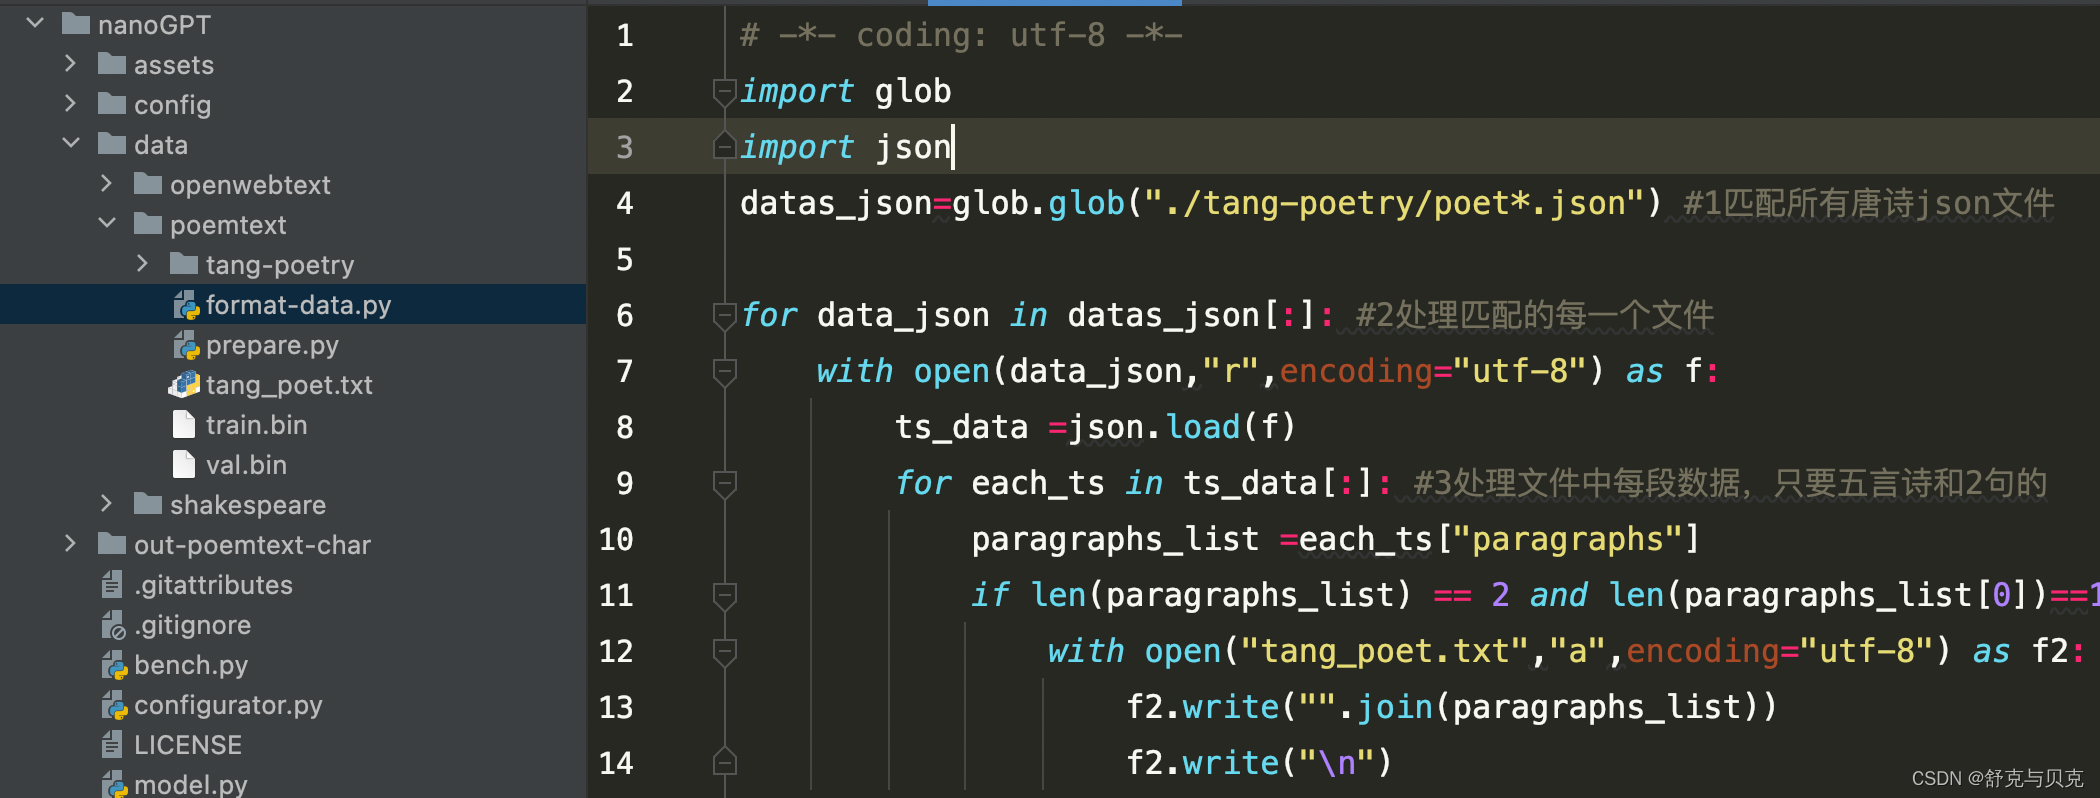Expand the assets folder chevron
The image size is (2100, 798).
pyautogui.click(x=70, y=64)
